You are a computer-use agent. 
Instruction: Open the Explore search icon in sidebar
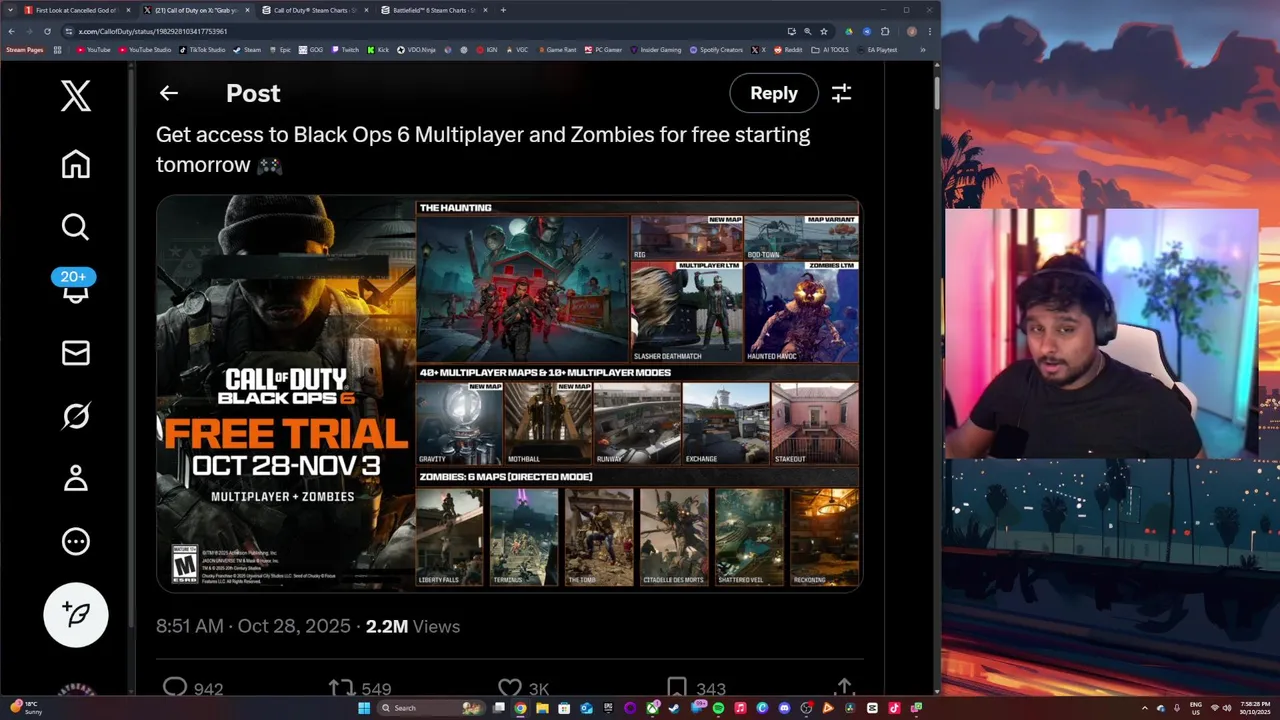76,227
